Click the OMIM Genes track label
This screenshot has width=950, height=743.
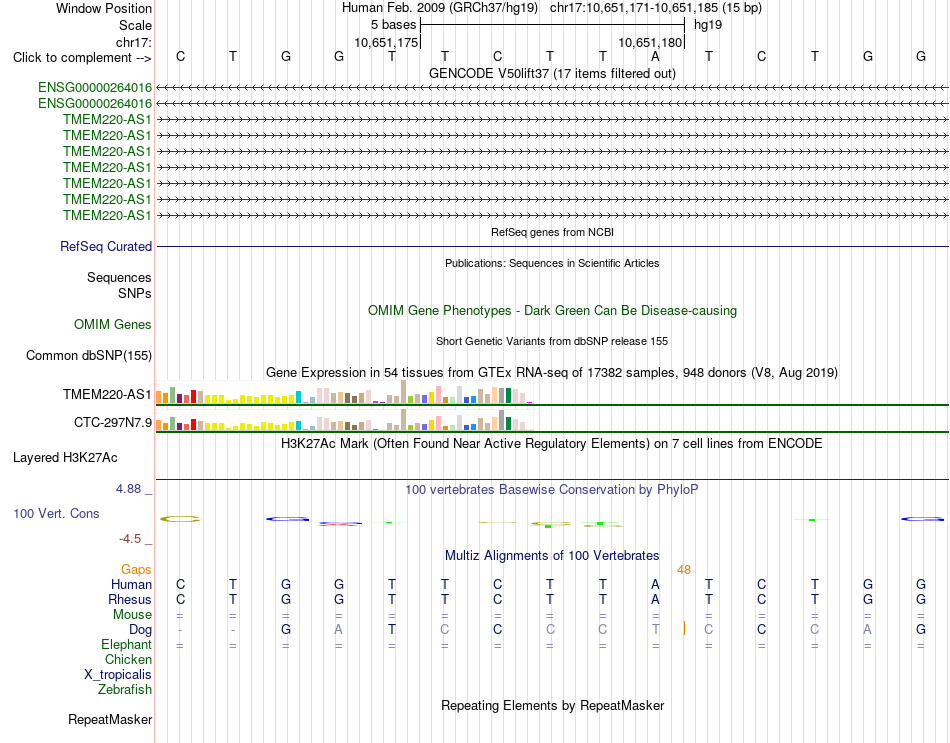point(113,324)
